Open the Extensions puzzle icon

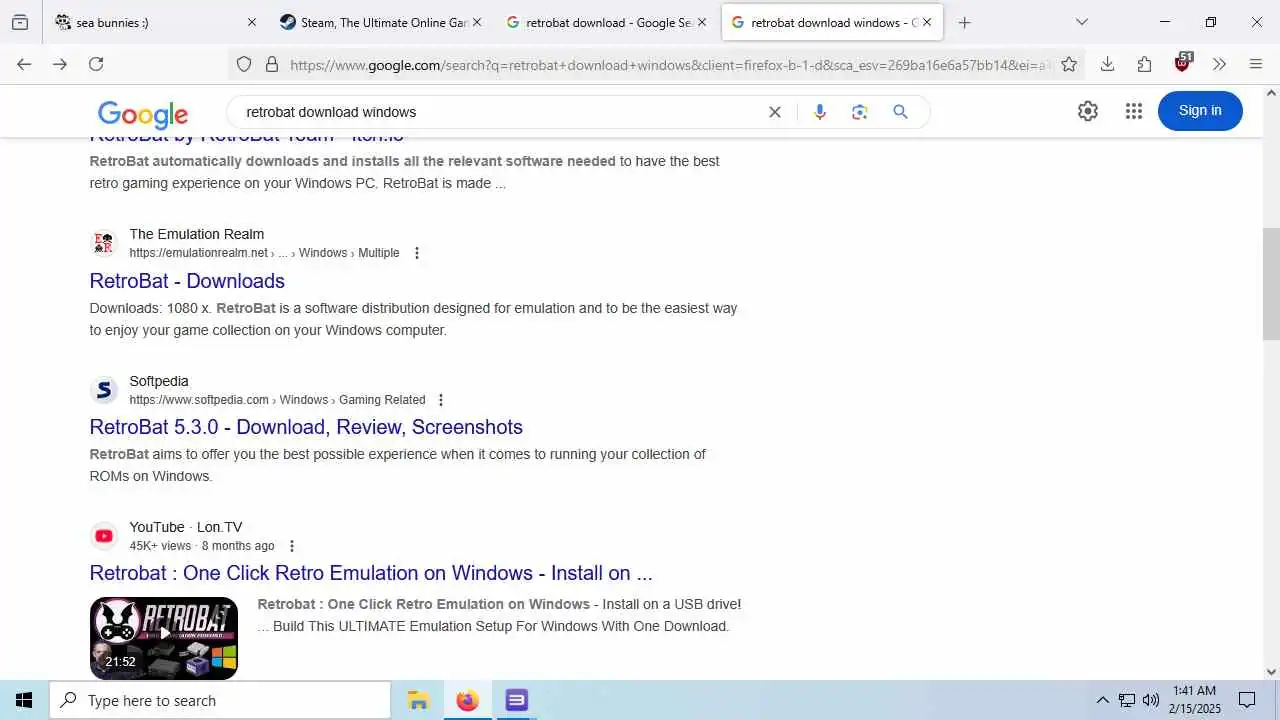click(1145, 64)
